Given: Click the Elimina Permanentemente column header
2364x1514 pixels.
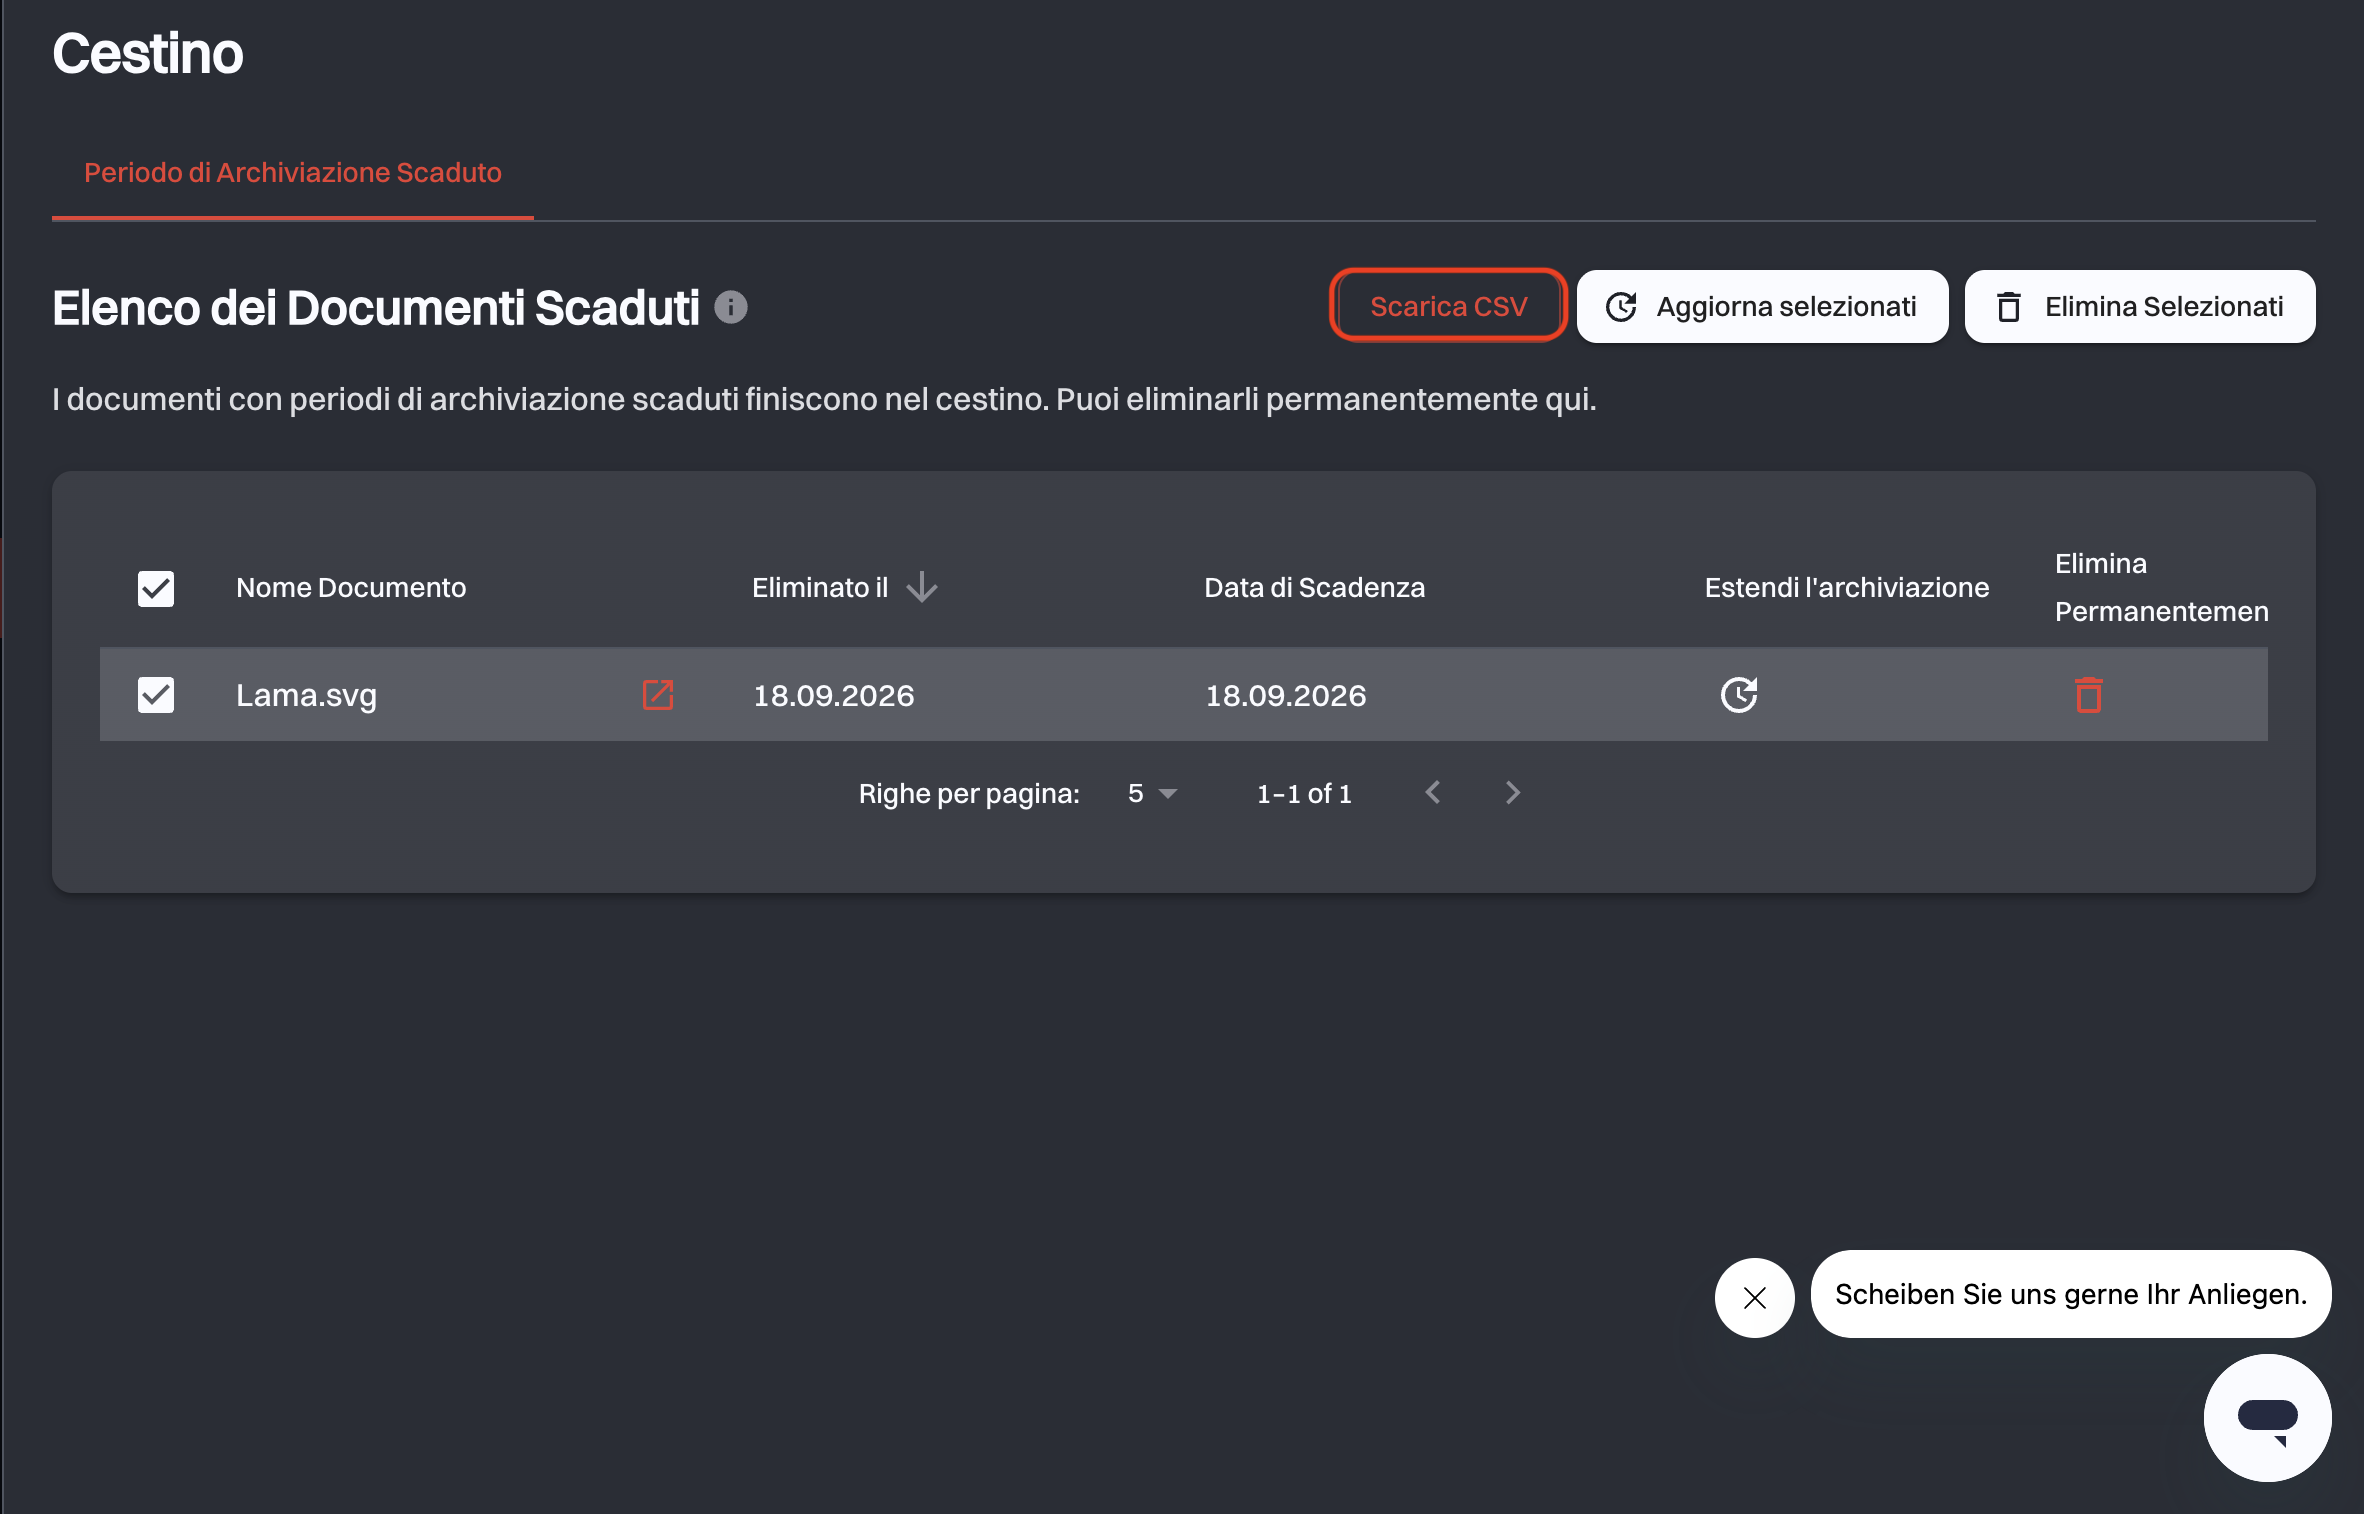Looking at the screenshot, I should pyautogui.click(x=2161, y=588).
